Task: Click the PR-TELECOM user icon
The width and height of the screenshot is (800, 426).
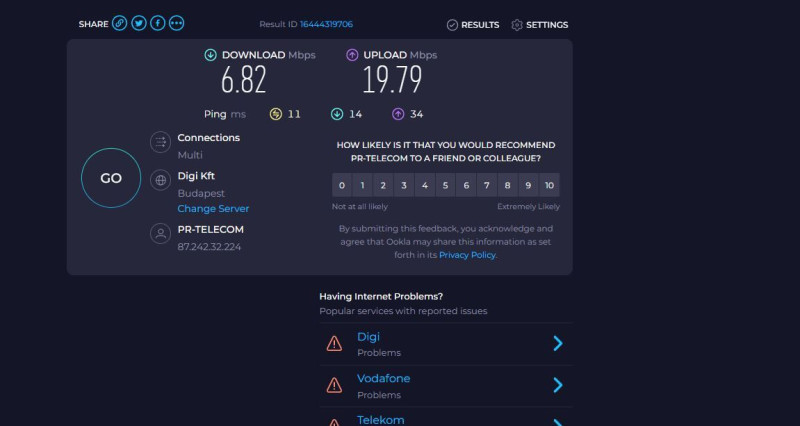Action: (160, 234)
